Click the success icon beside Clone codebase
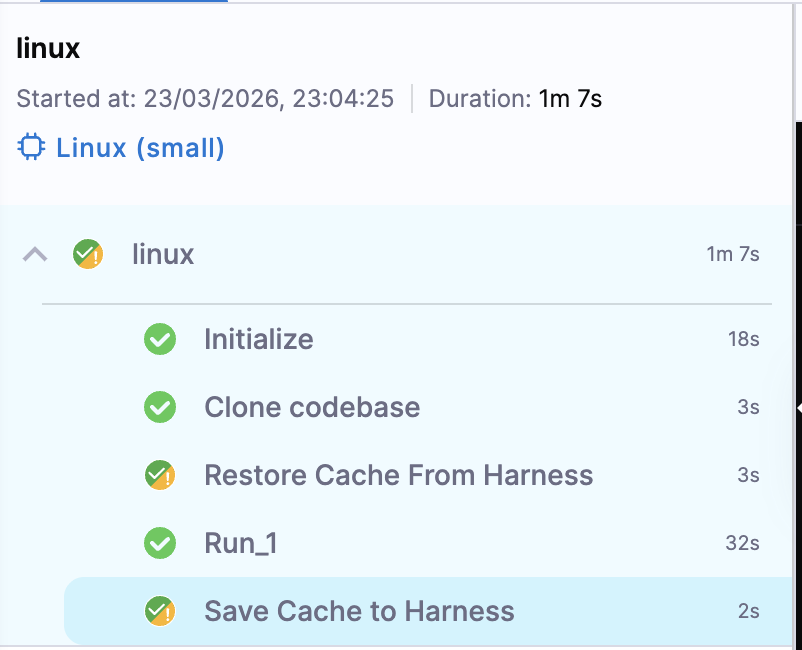Screen dimensions: 802x650 [160, 407]
